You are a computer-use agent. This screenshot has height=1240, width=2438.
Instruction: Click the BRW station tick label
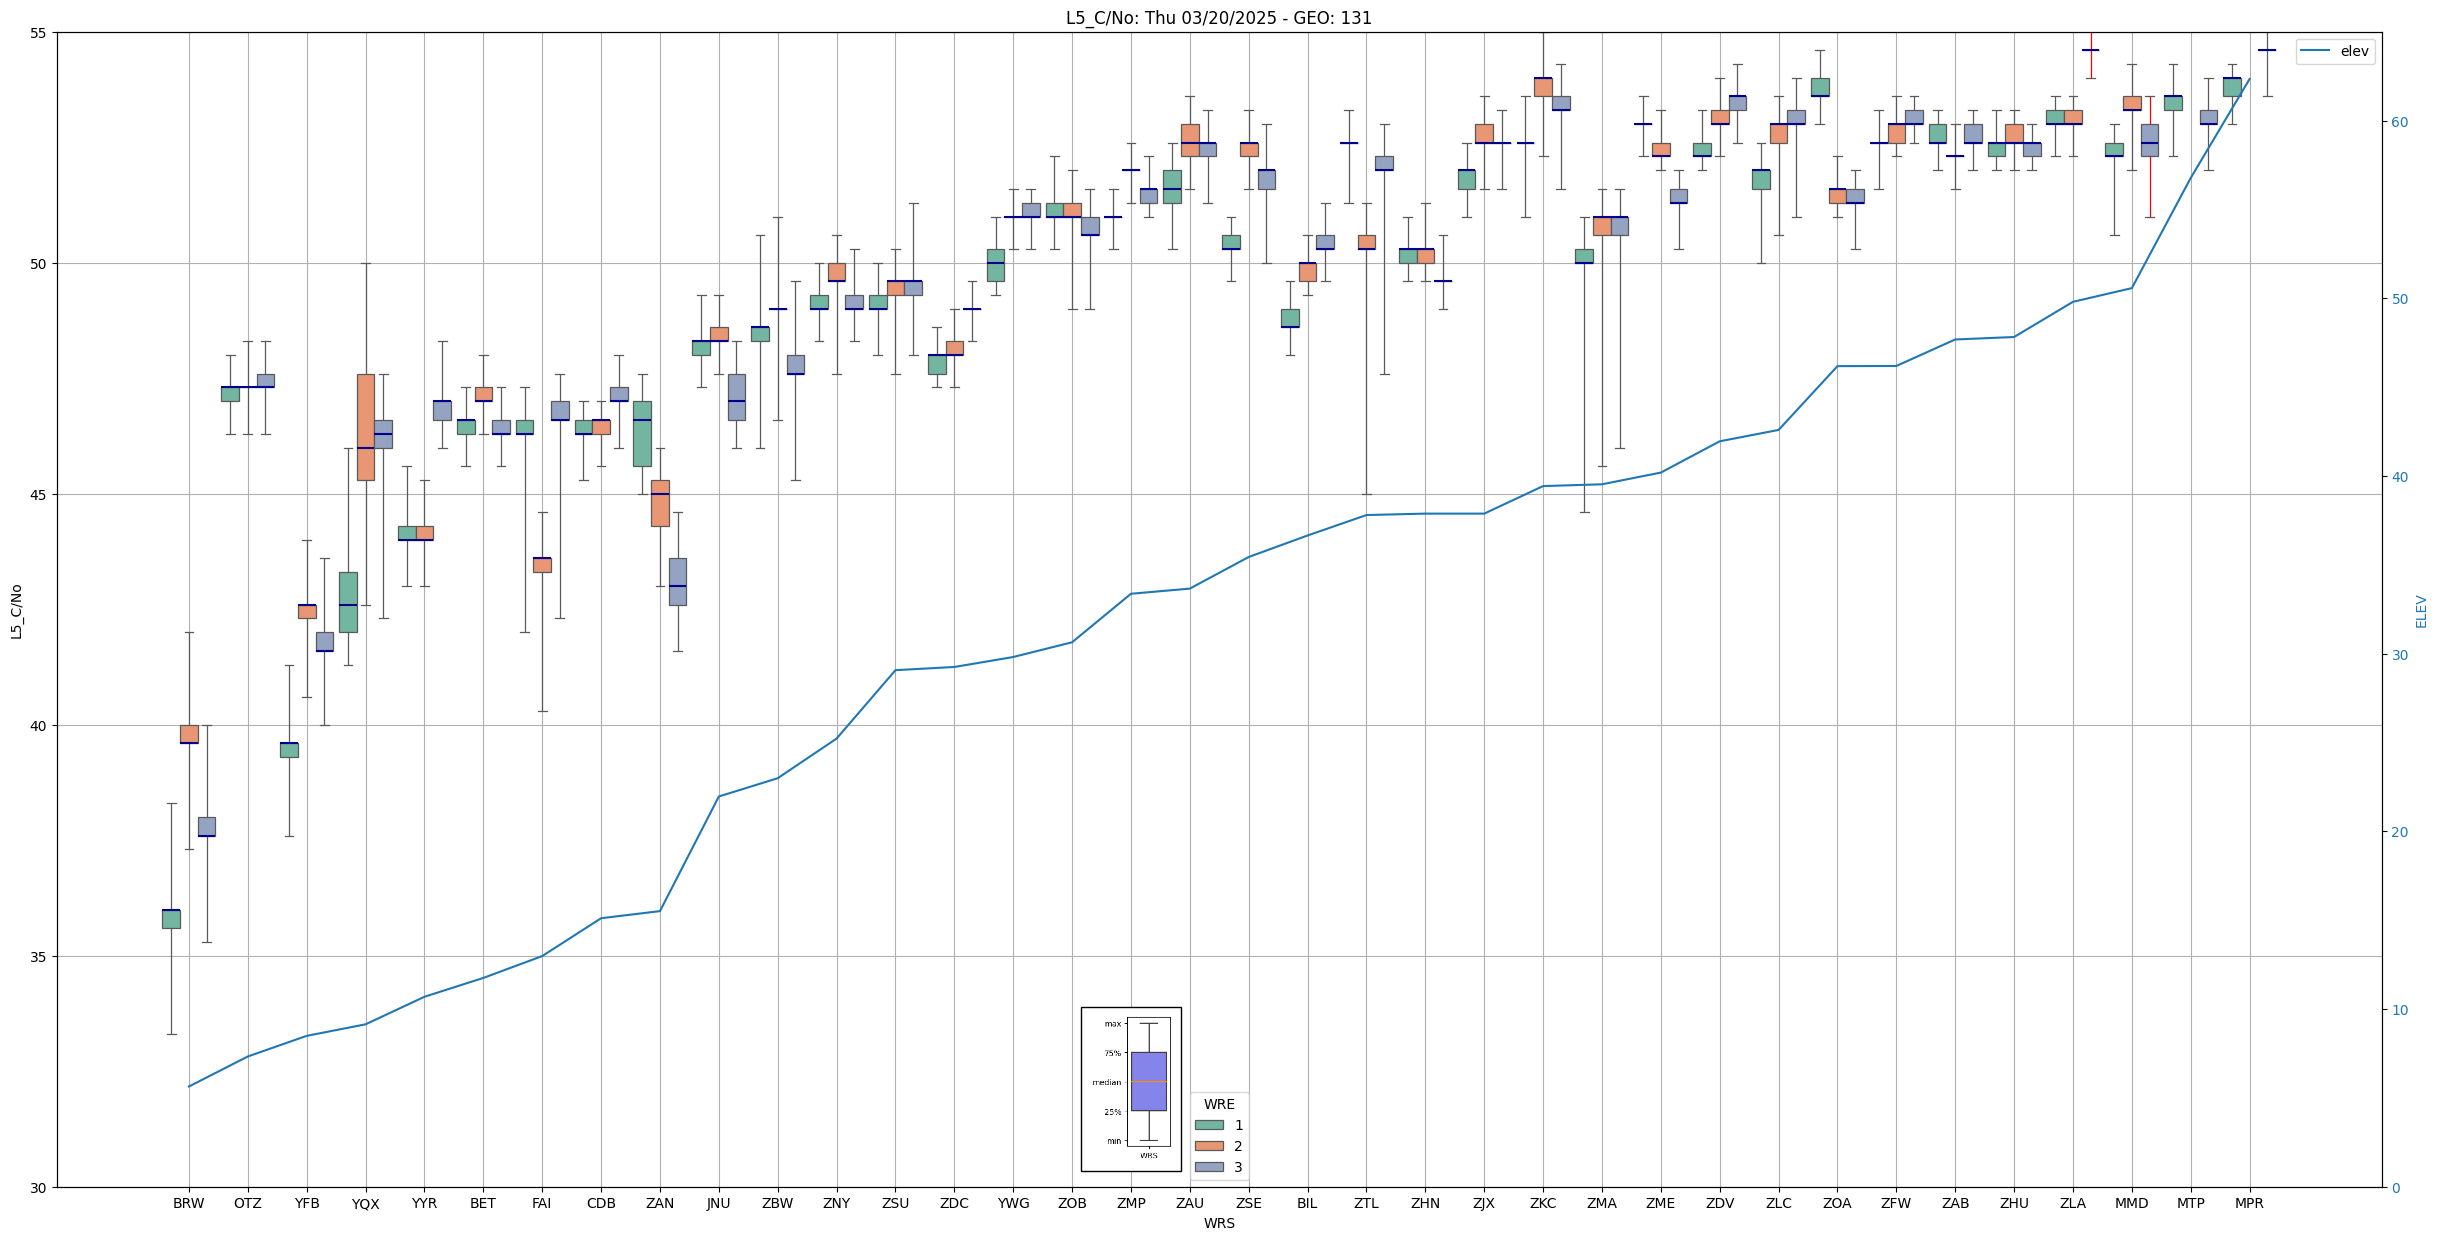[188, 1204]
